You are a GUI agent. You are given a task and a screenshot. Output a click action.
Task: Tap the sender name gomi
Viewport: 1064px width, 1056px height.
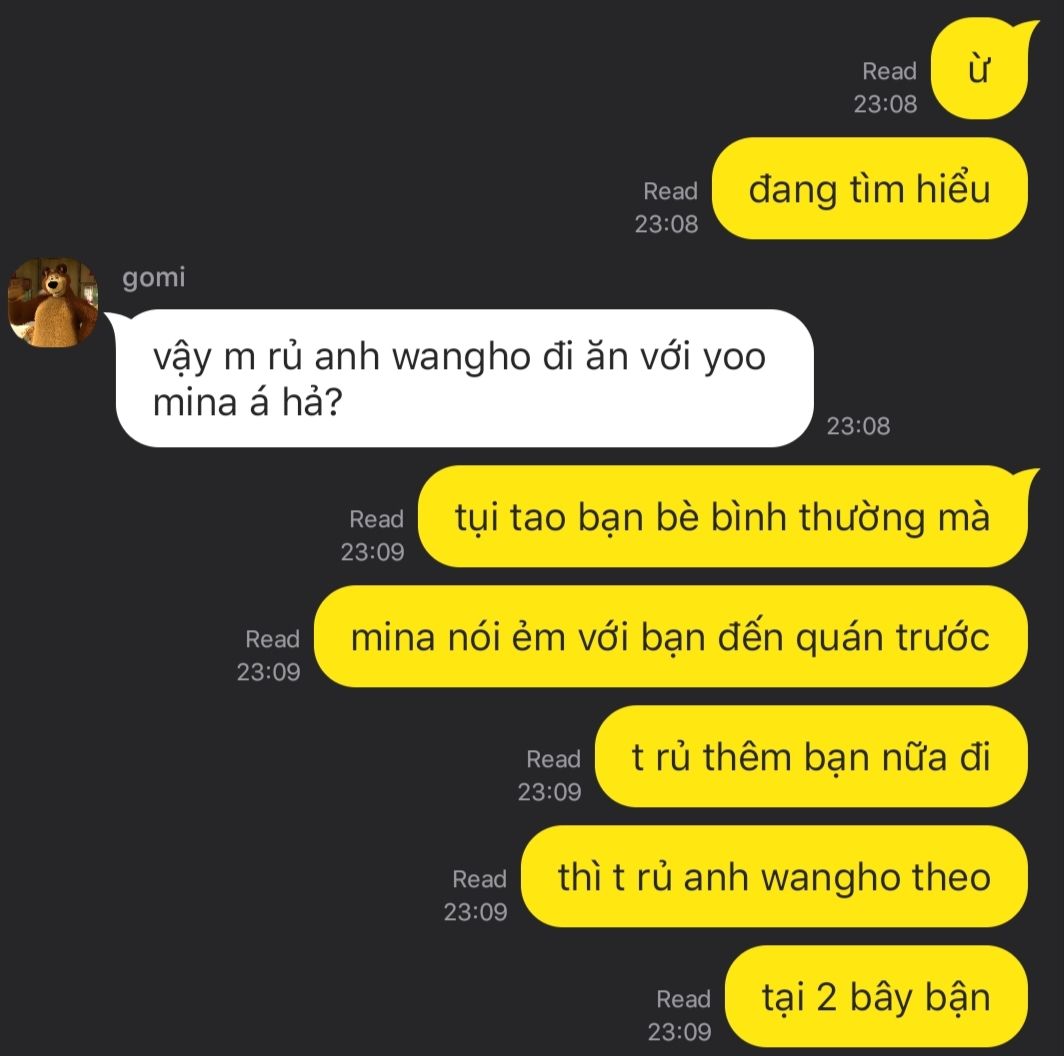point(154,278)
